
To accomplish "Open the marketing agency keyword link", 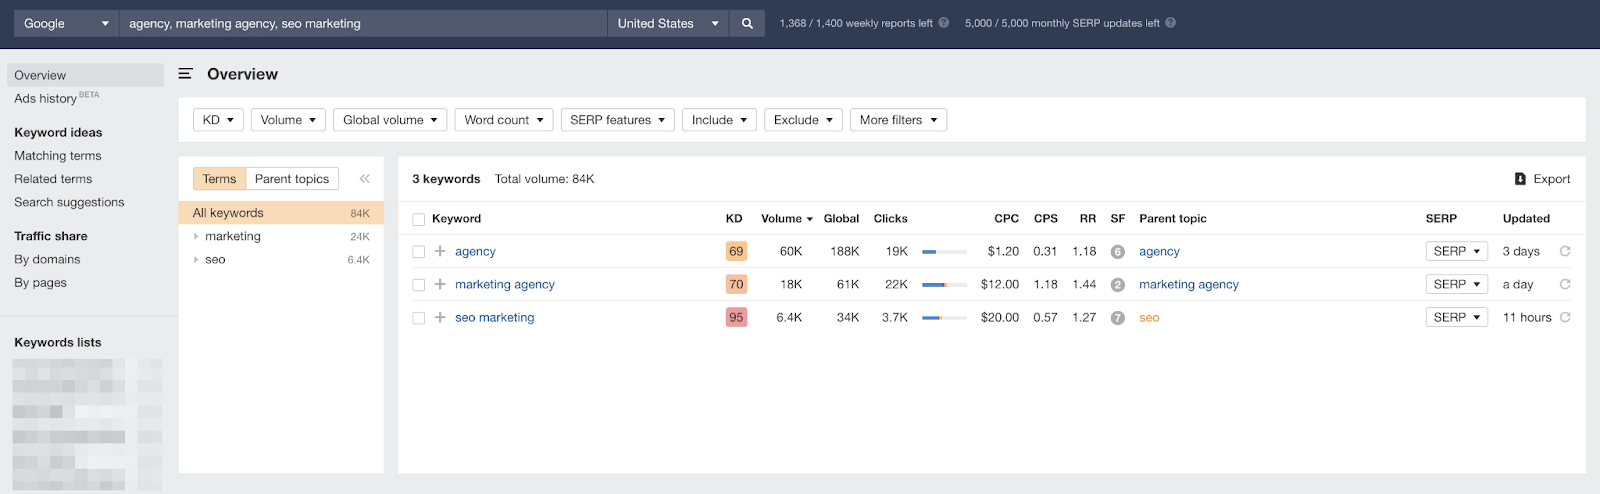I will (505, 284).
